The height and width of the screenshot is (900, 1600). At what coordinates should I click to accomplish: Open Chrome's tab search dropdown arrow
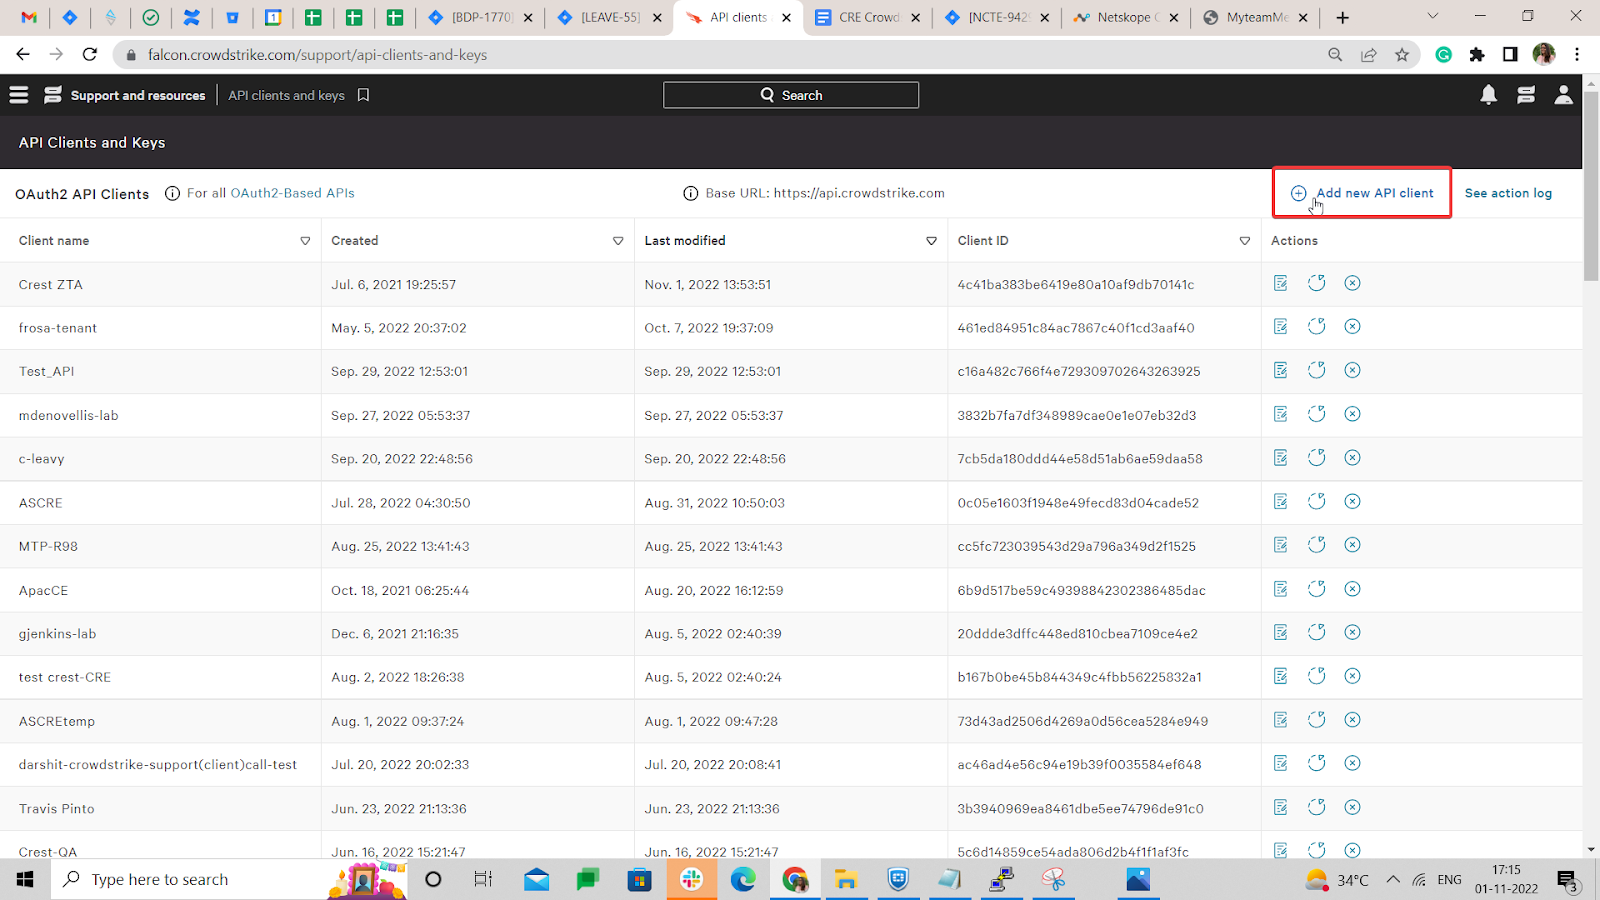1433,17
